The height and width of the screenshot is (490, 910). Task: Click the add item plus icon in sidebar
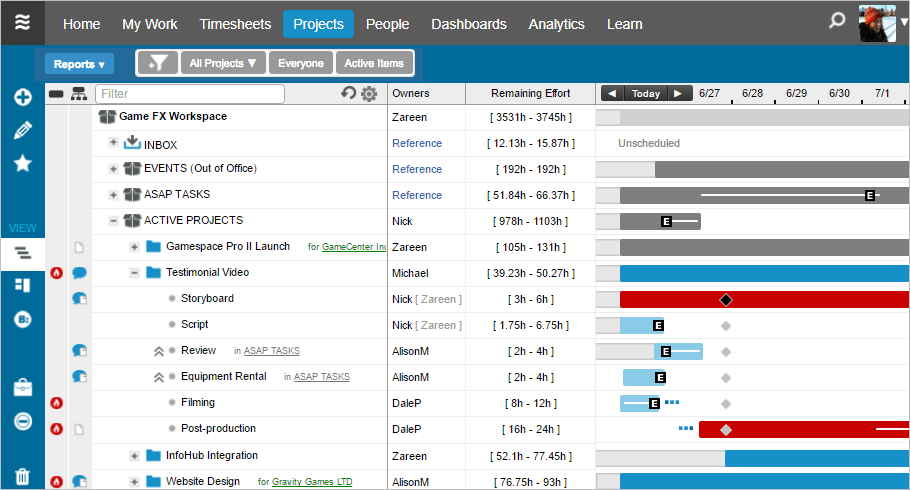coord(22,97)
